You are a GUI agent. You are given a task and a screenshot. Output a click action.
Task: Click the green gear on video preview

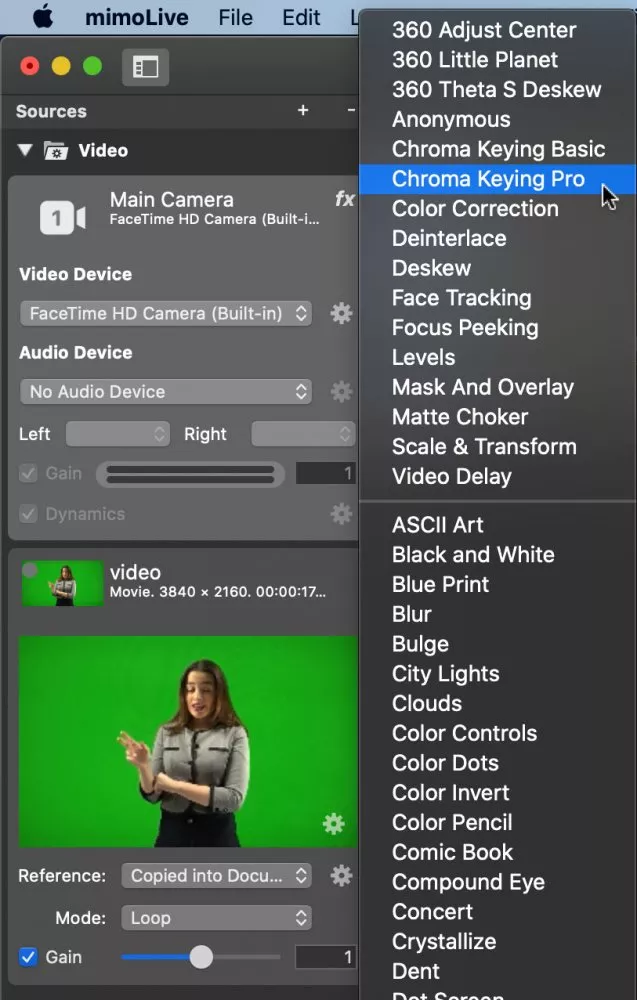coord(333,823)
